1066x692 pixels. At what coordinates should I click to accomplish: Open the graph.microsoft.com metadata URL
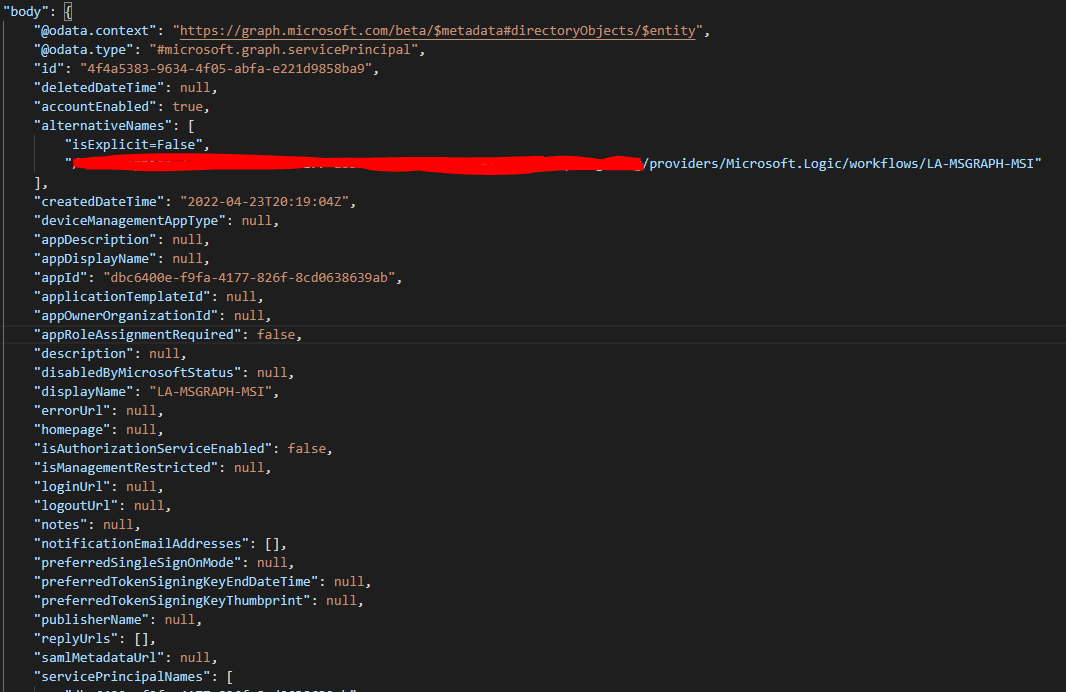(x=435, y=31)
